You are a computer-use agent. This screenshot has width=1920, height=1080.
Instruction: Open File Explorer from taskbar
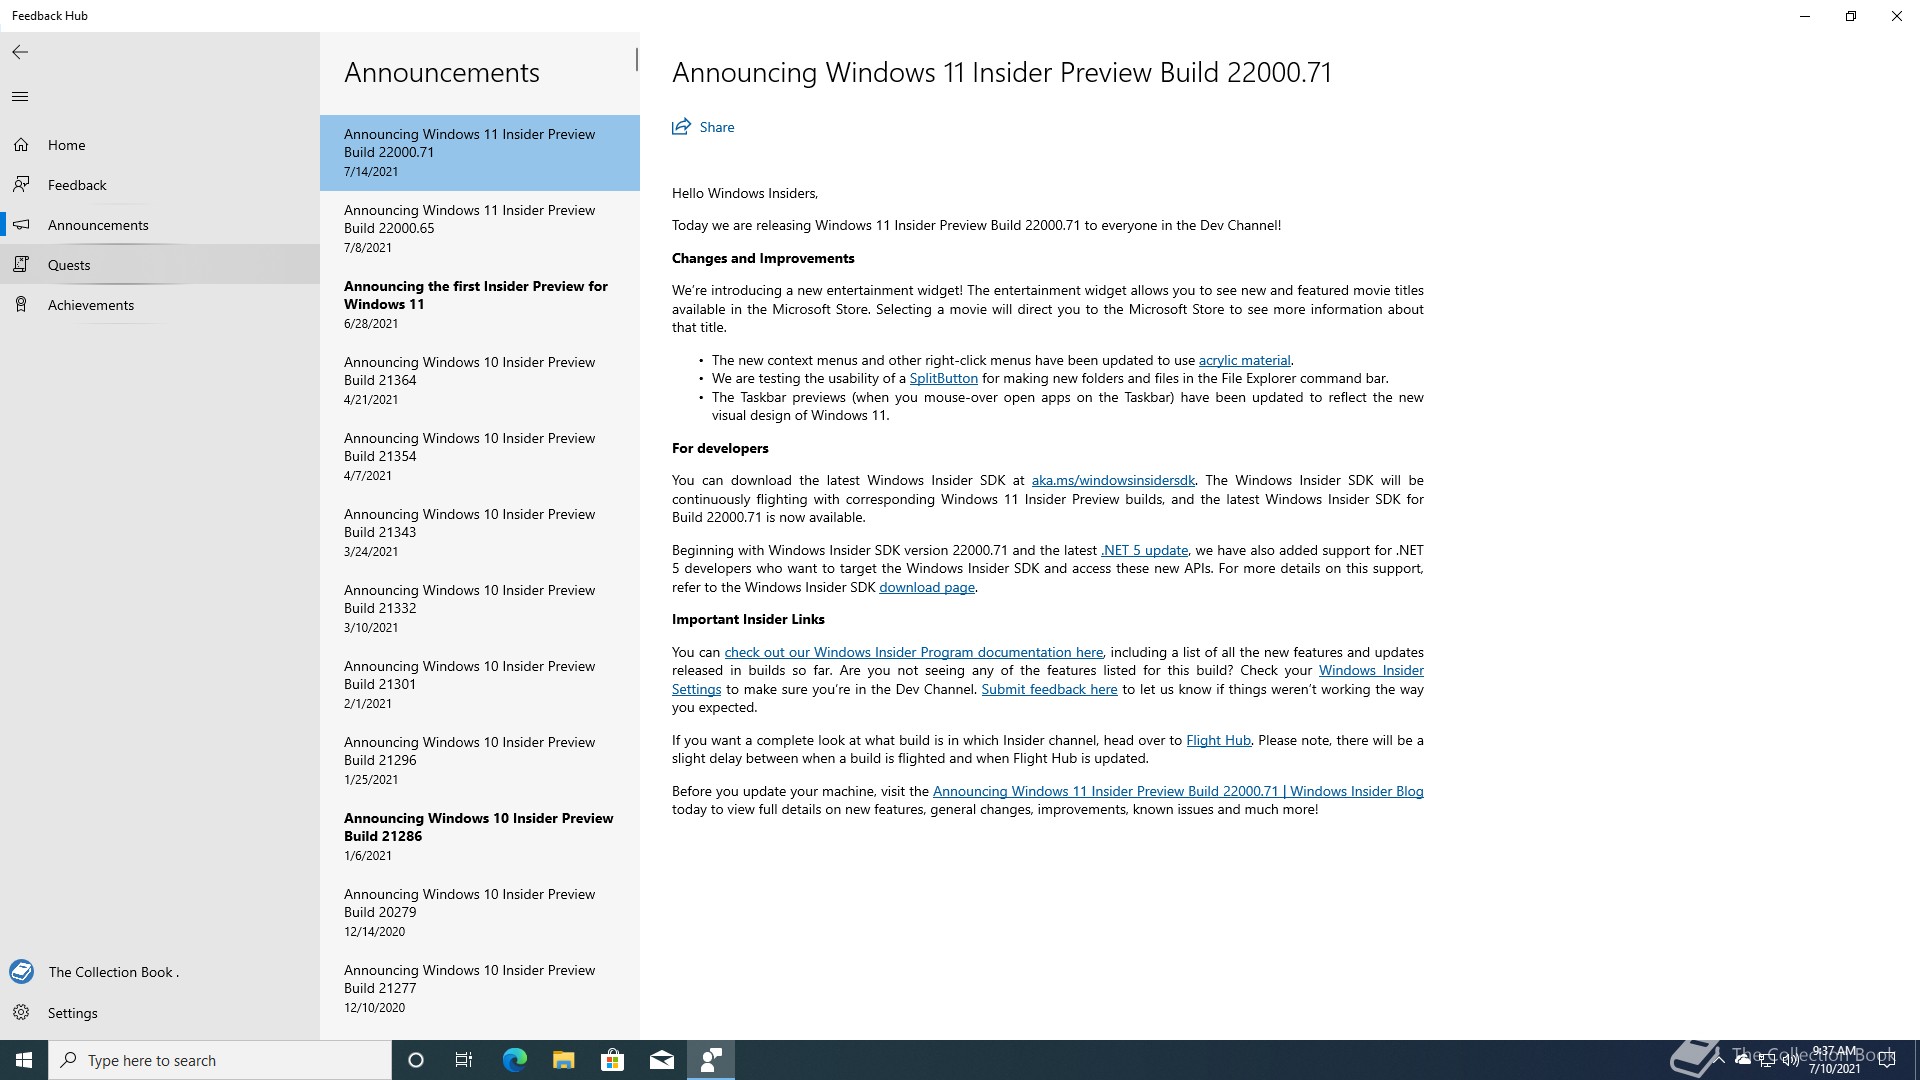[x=563, y=1060]
